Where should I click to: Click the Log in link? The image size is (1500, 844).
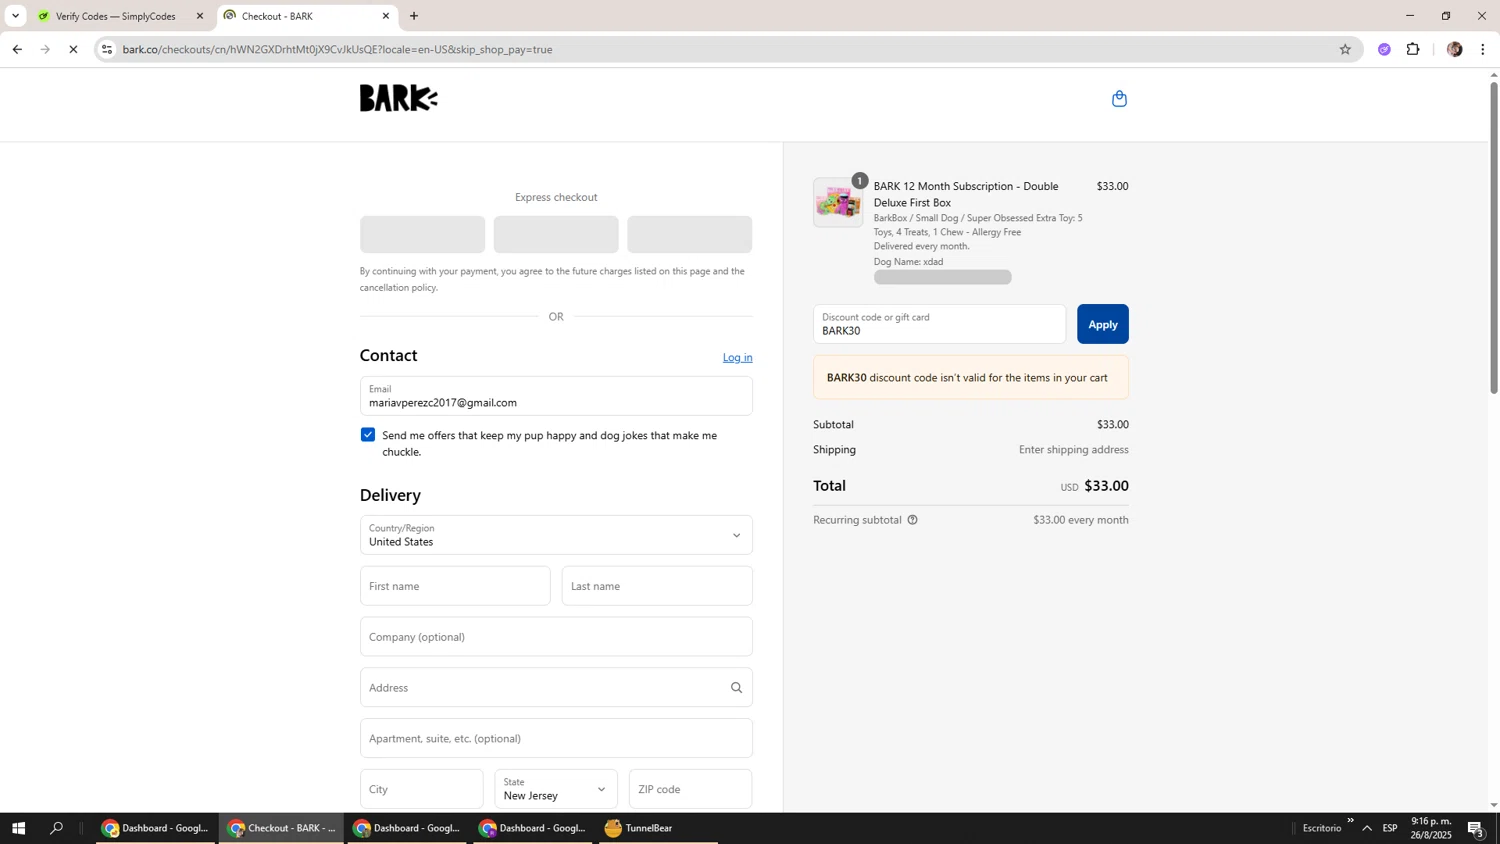pyautogui.click(x=737, y=357)
